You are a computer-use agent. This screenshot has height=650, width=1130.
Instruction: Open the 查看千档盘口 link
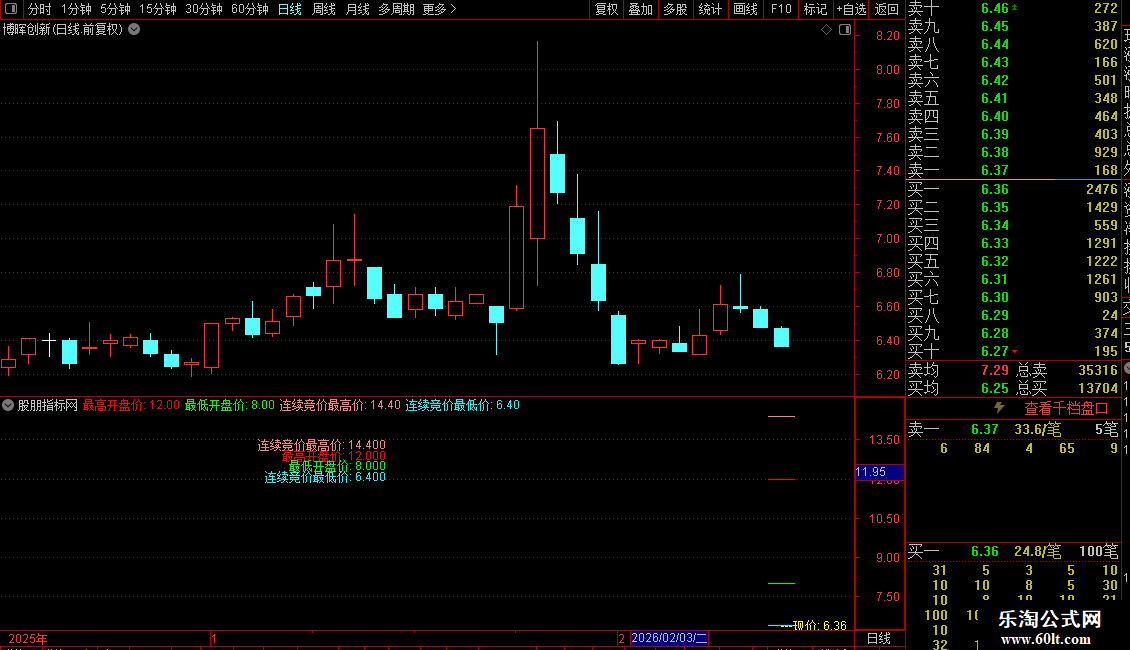pos(1066,408)
